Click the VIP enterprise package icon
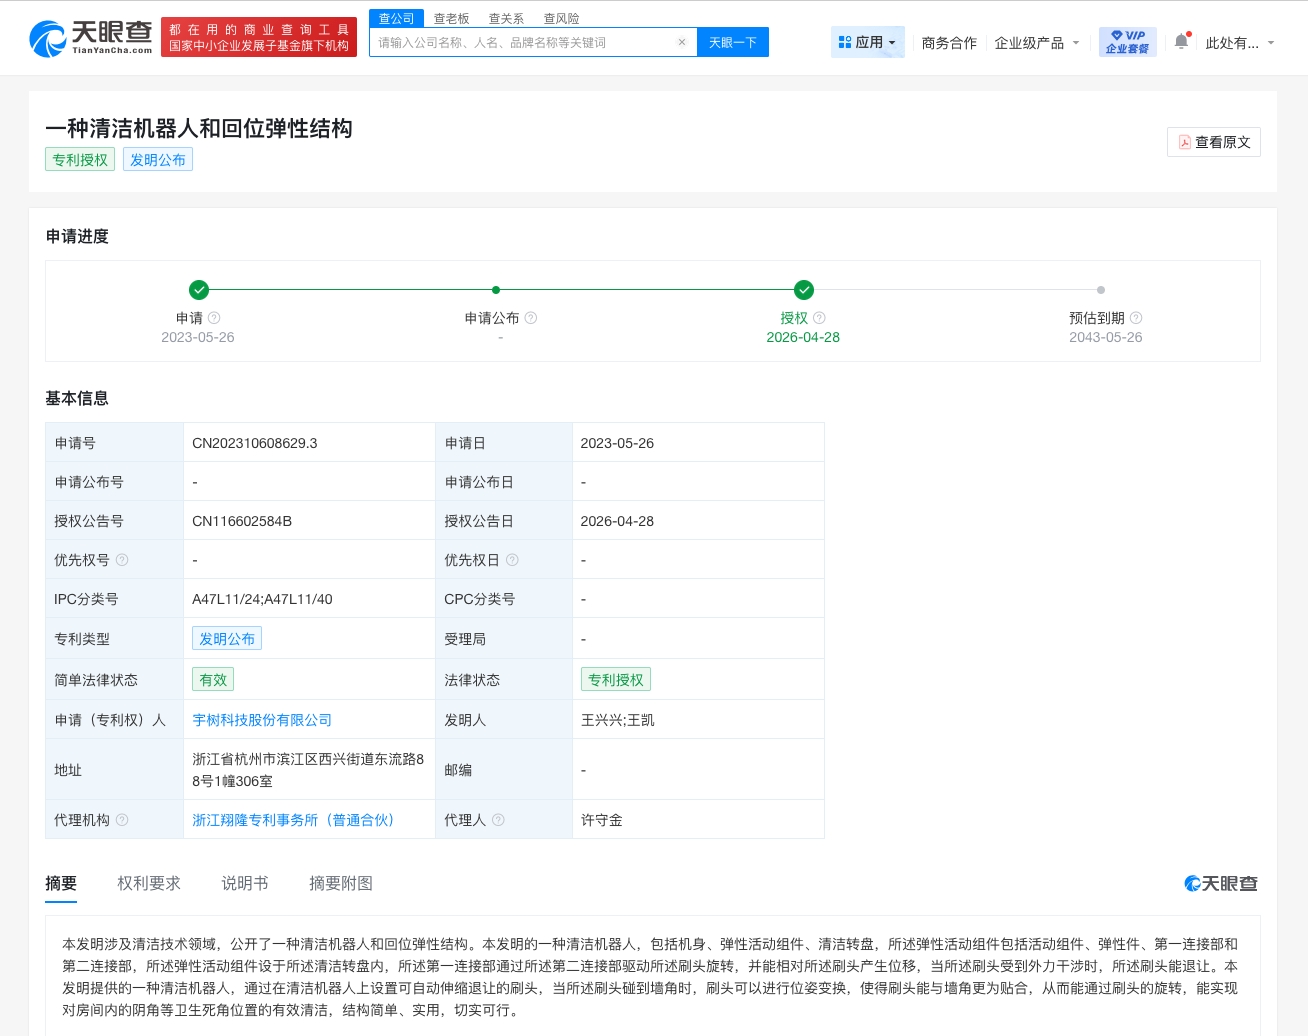This screenshot has width=1308, height=1036. (x=1127, y=42)
